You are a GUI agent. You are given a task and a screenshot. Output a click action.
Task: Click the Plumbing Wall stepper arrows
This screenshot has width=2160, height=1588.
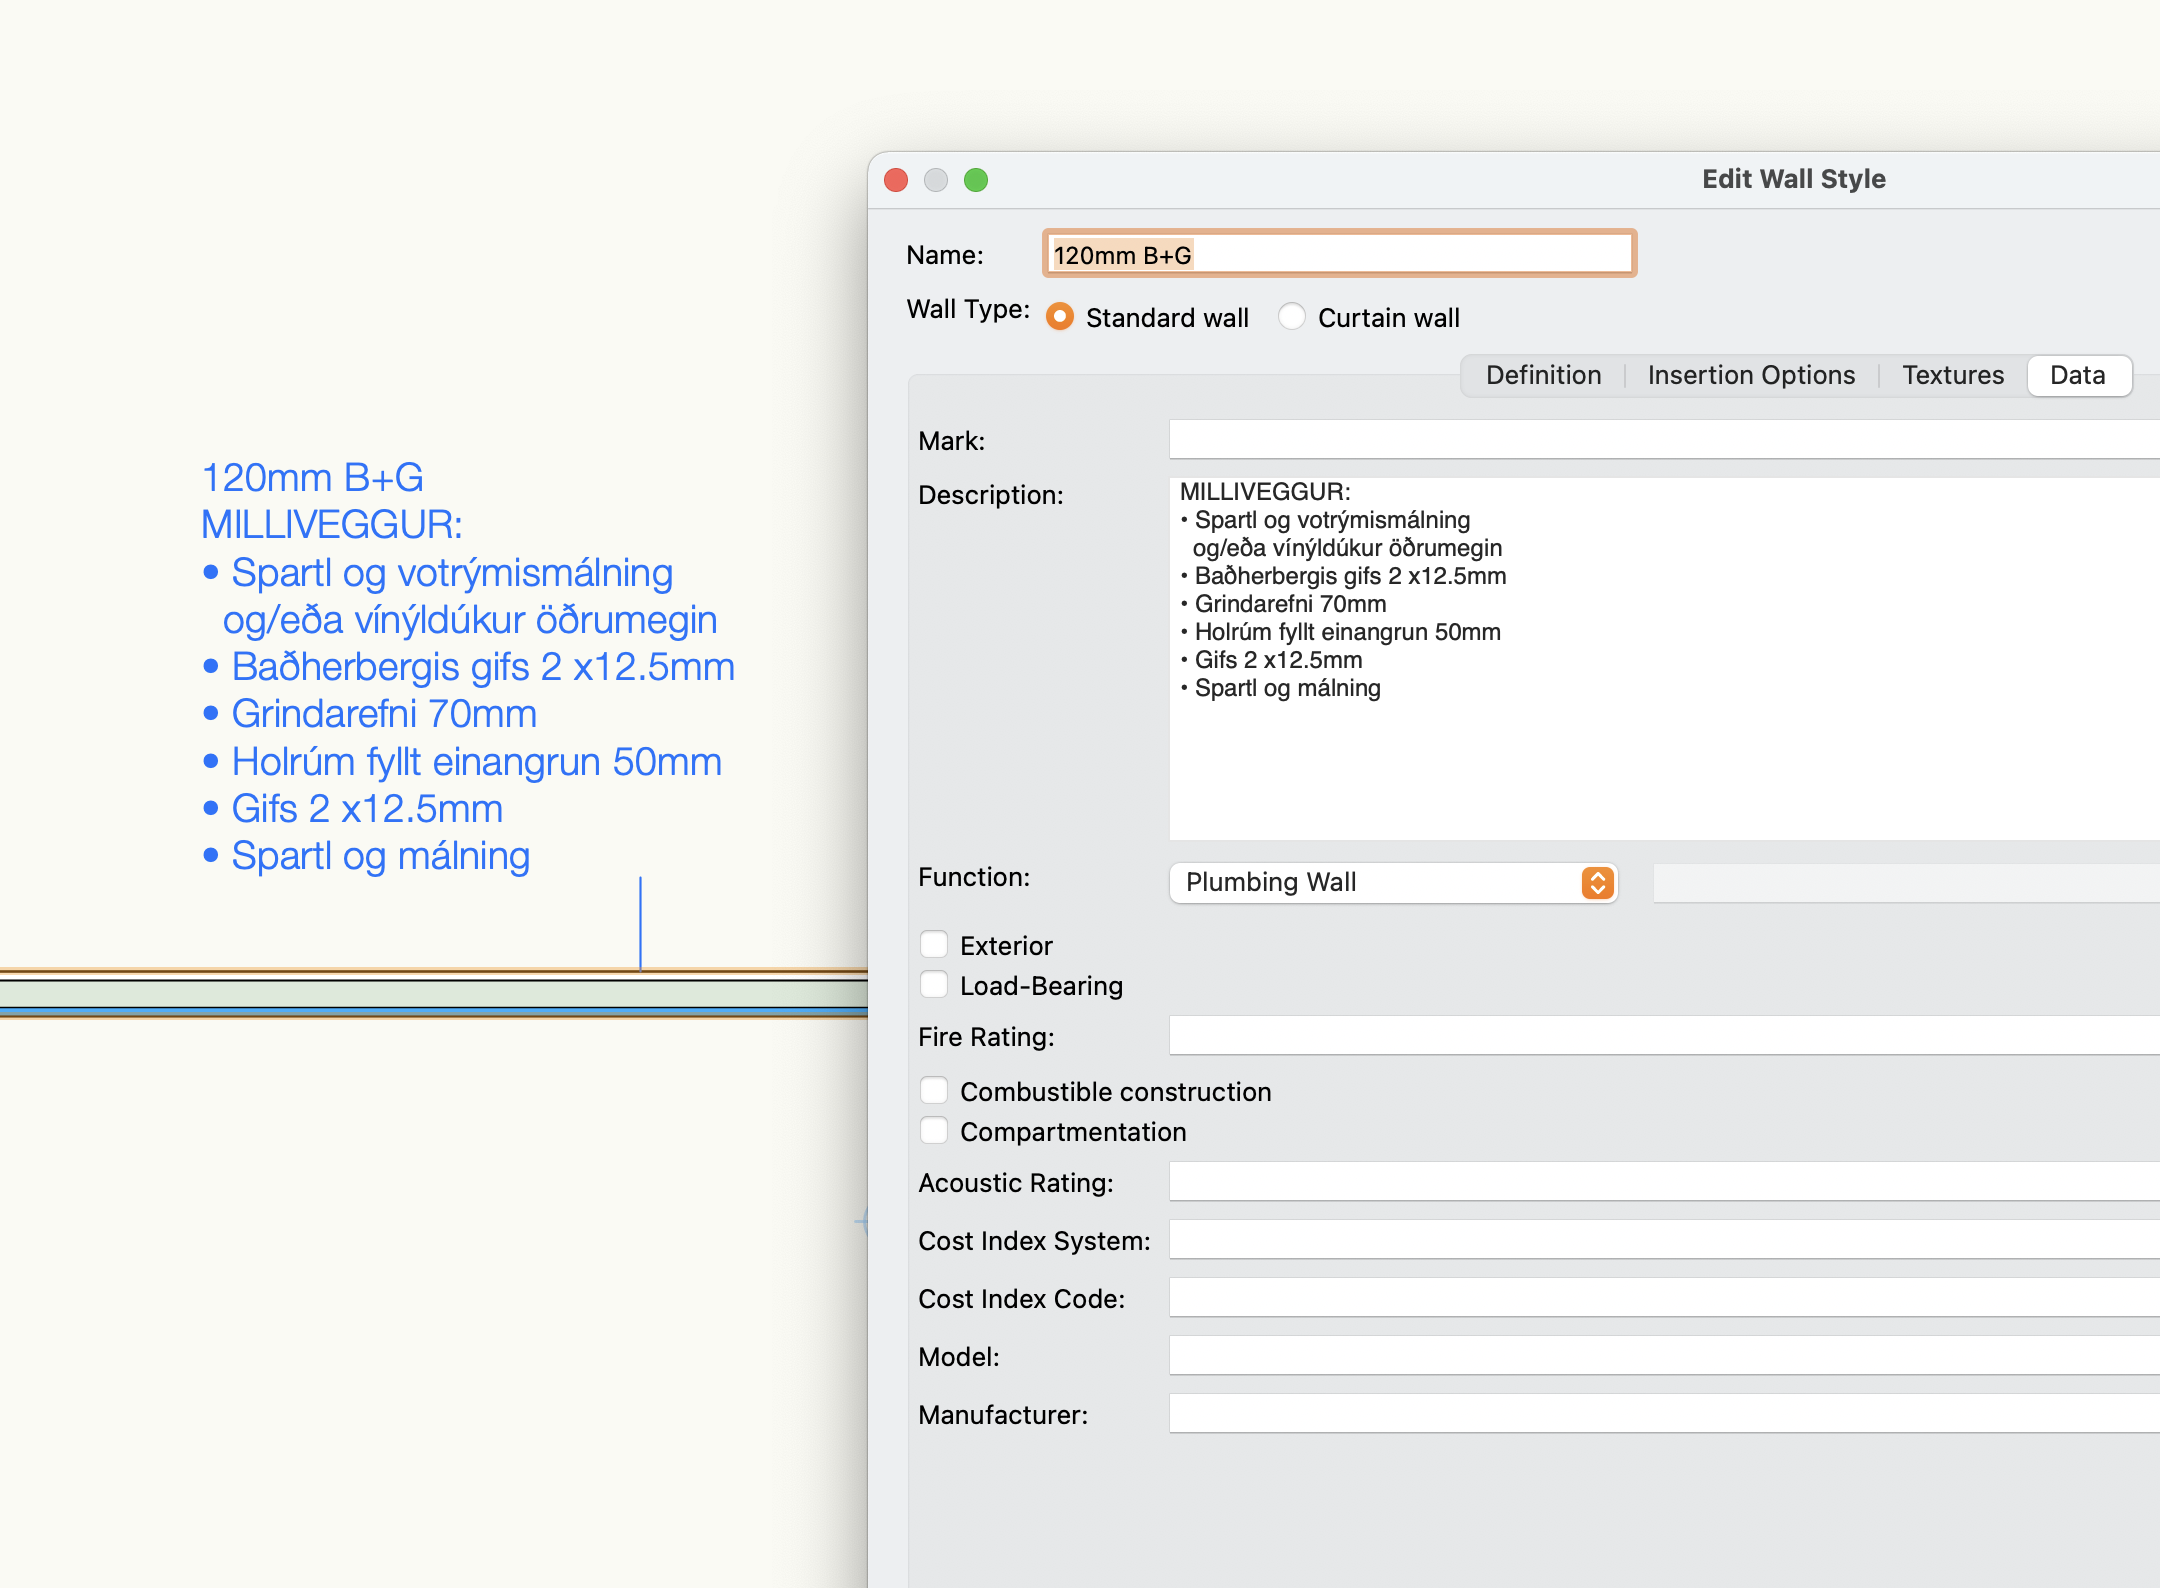[1597, 883]
